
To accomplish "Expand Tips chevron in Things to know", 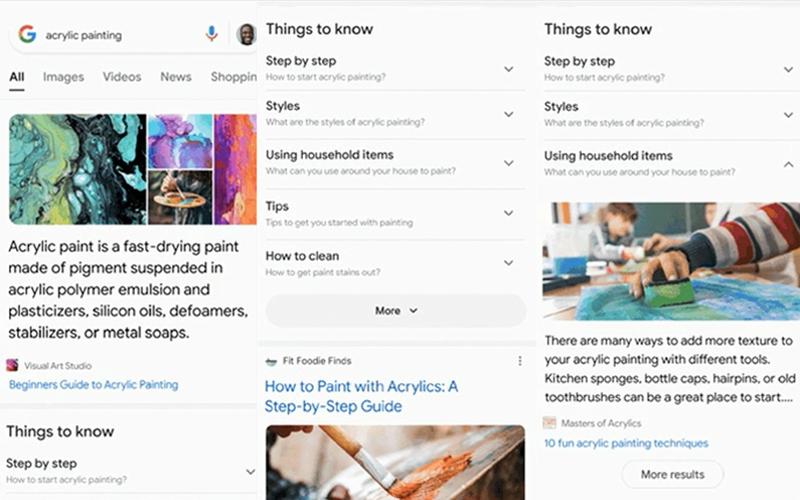I will click(509, 213).
